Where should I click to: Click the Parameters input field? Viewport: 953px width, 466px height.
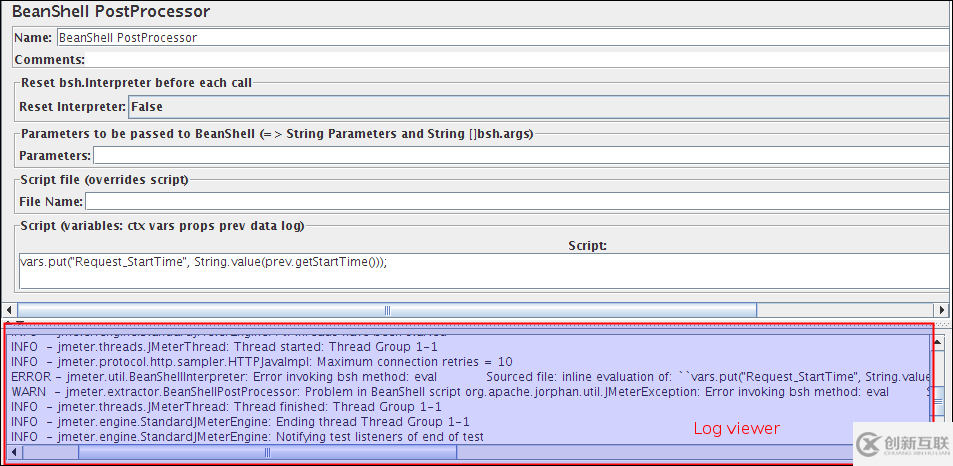click(522, 156)
